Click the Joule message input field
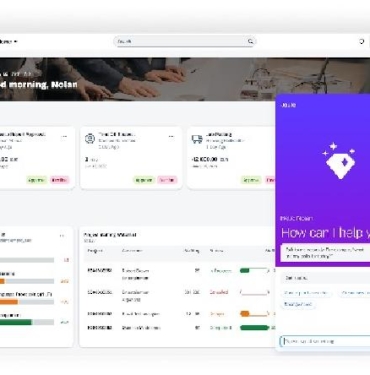Image resolution: width=370 pixels, height=375 pixels. 325,341
